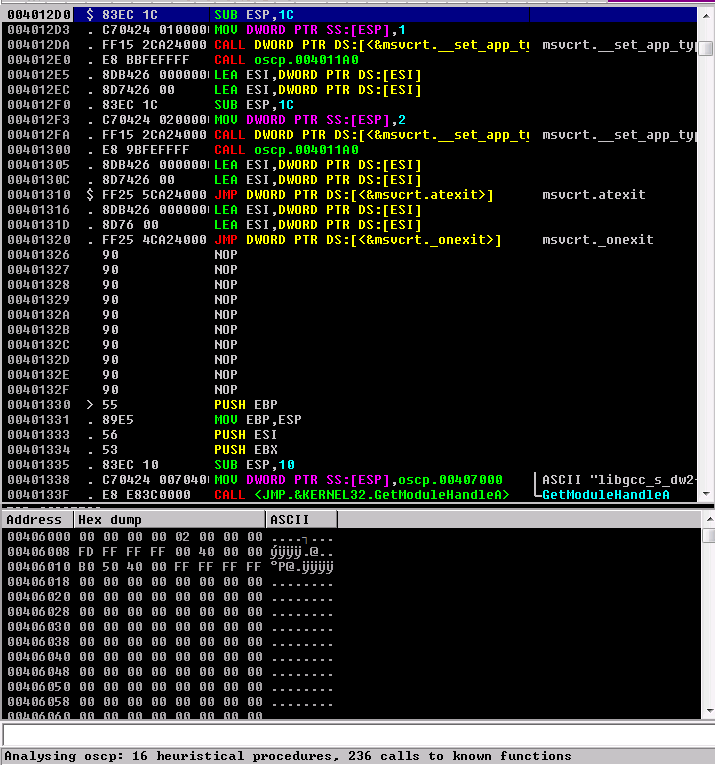Select dump row at address 00406020
This screenshot has height=765, width=715.
tap(351, 597)
